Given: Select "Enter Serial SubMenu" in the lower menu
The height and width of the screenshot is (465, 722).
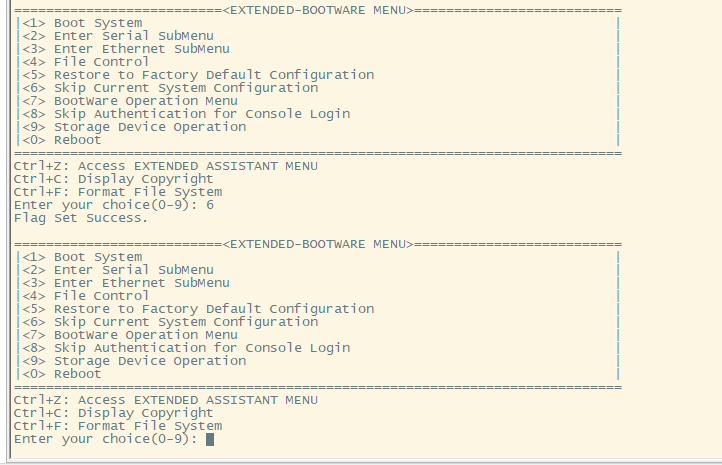Looking at the screenshot, I should point(133,270).
